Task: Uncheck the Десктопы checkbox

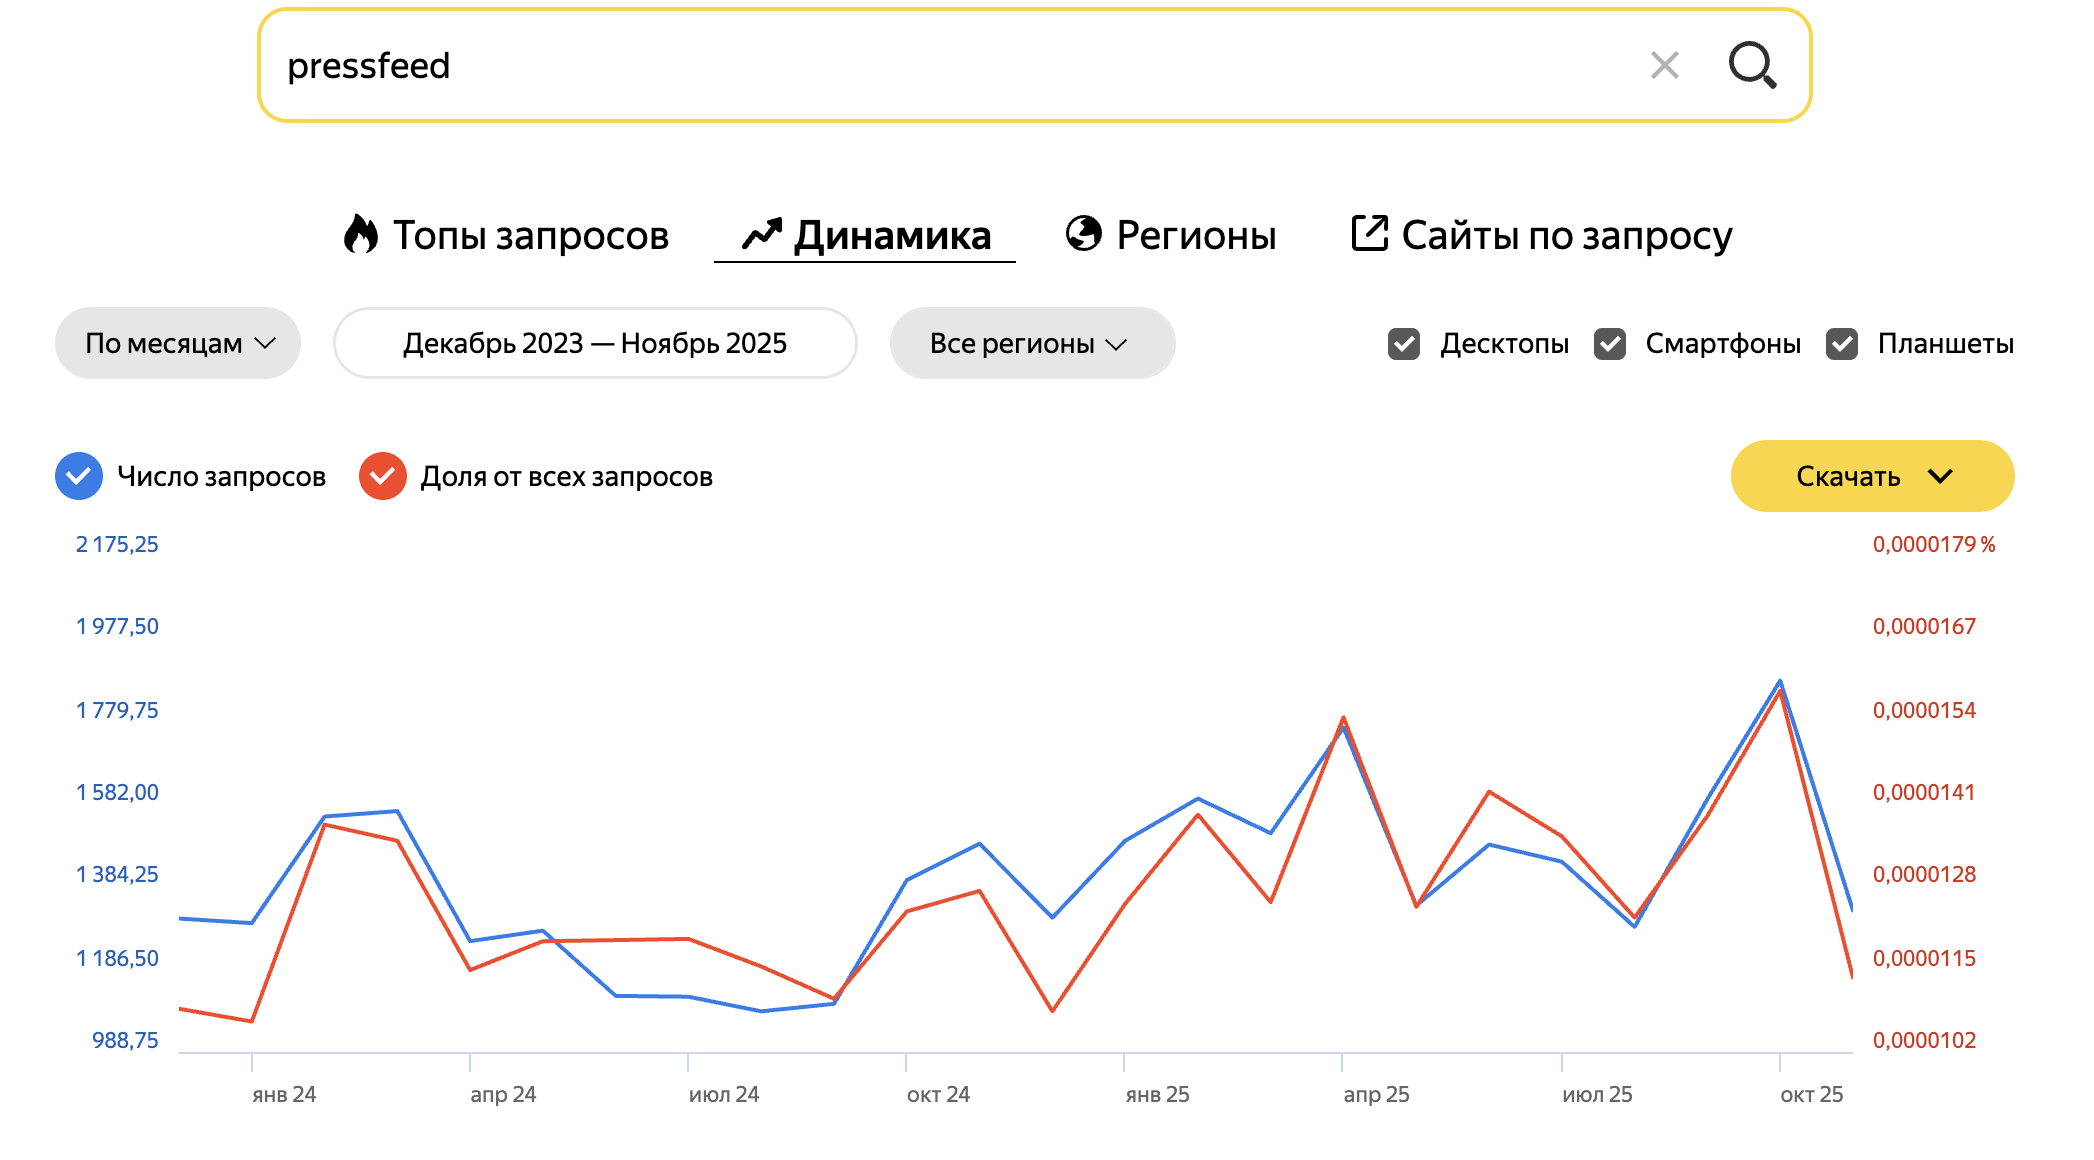Action: pyautogui.click(x=1404, y=344)
